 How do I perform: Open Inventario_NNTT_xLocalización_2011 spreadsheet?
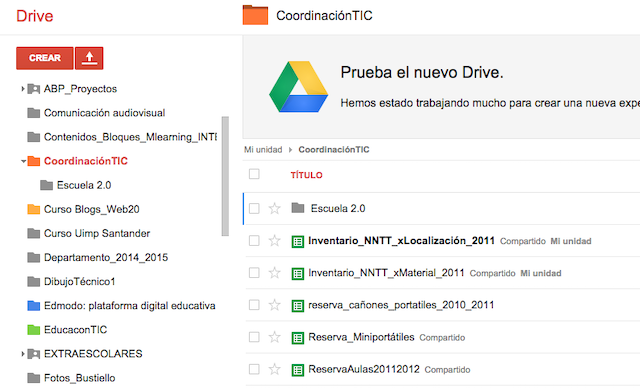(402, 241)
